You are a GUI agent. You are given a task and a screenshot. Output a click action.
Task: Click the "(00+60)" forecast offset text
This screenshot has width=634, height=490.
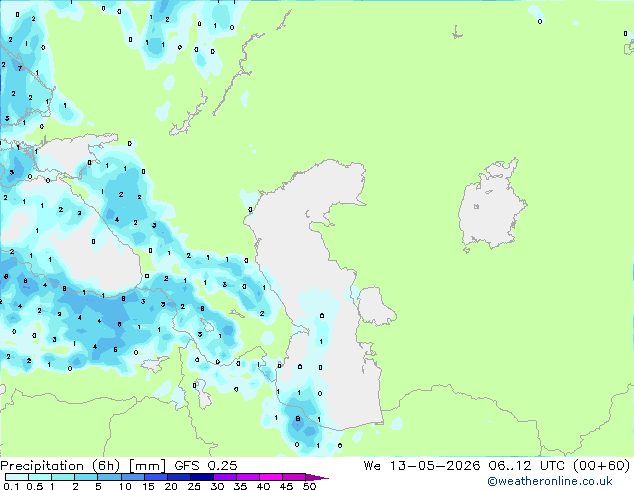point(602,466)
